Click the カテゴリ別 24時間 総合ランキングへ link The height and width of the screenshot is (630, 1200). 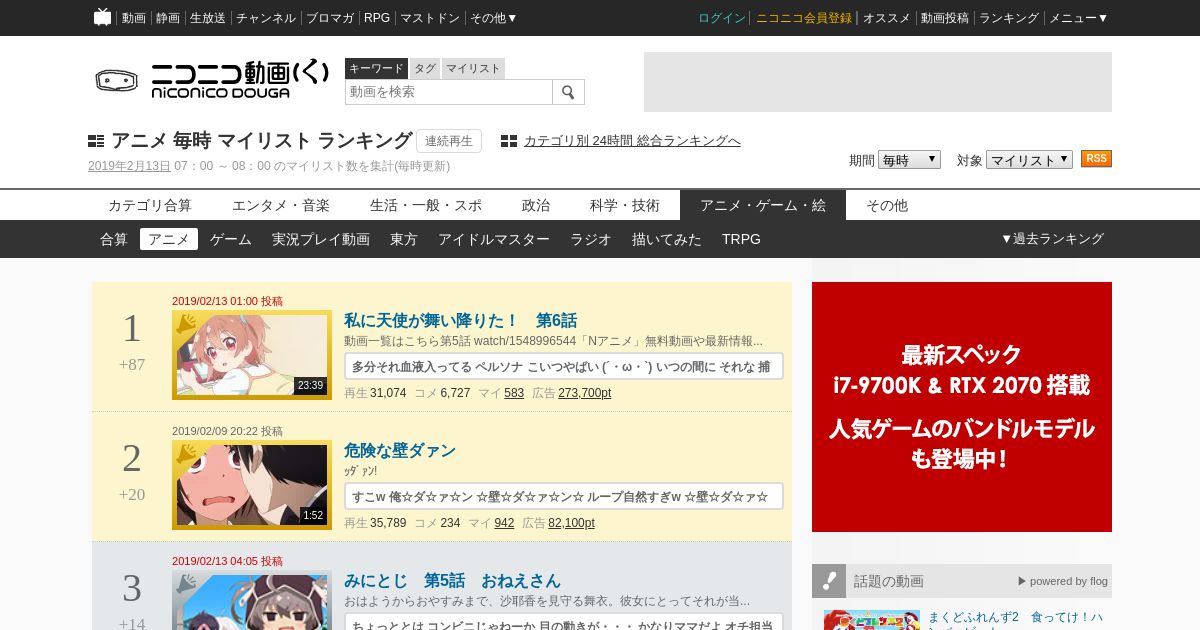(632, 141)
